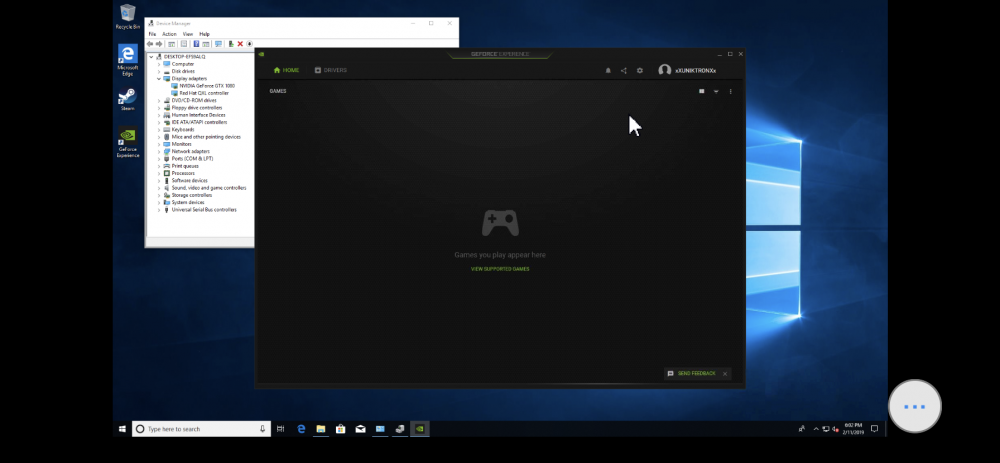
Task: Click the NVIDIA logo in GeForce title bar
Action: pyautogui.click(x=261, y=54)
